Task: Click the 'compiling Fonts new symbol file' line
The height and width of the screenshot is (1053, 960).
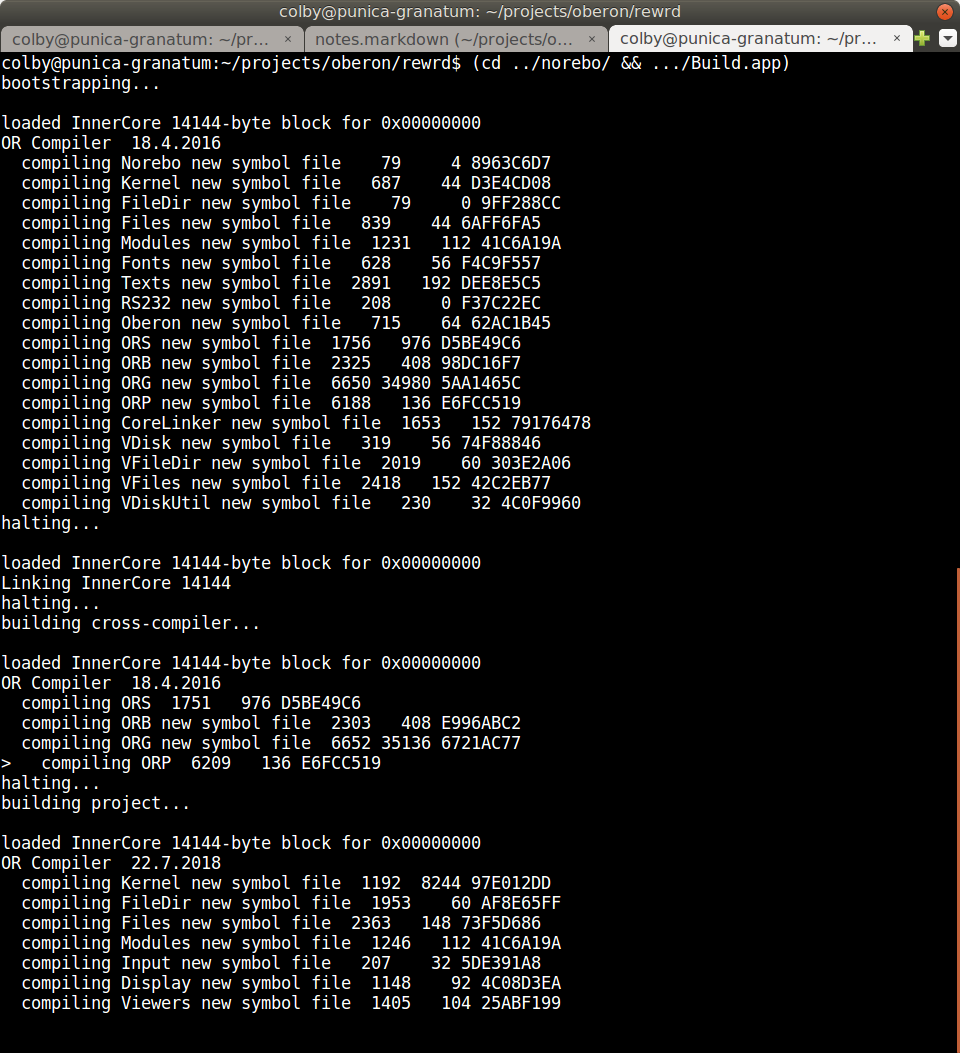Action: point(281,263)
